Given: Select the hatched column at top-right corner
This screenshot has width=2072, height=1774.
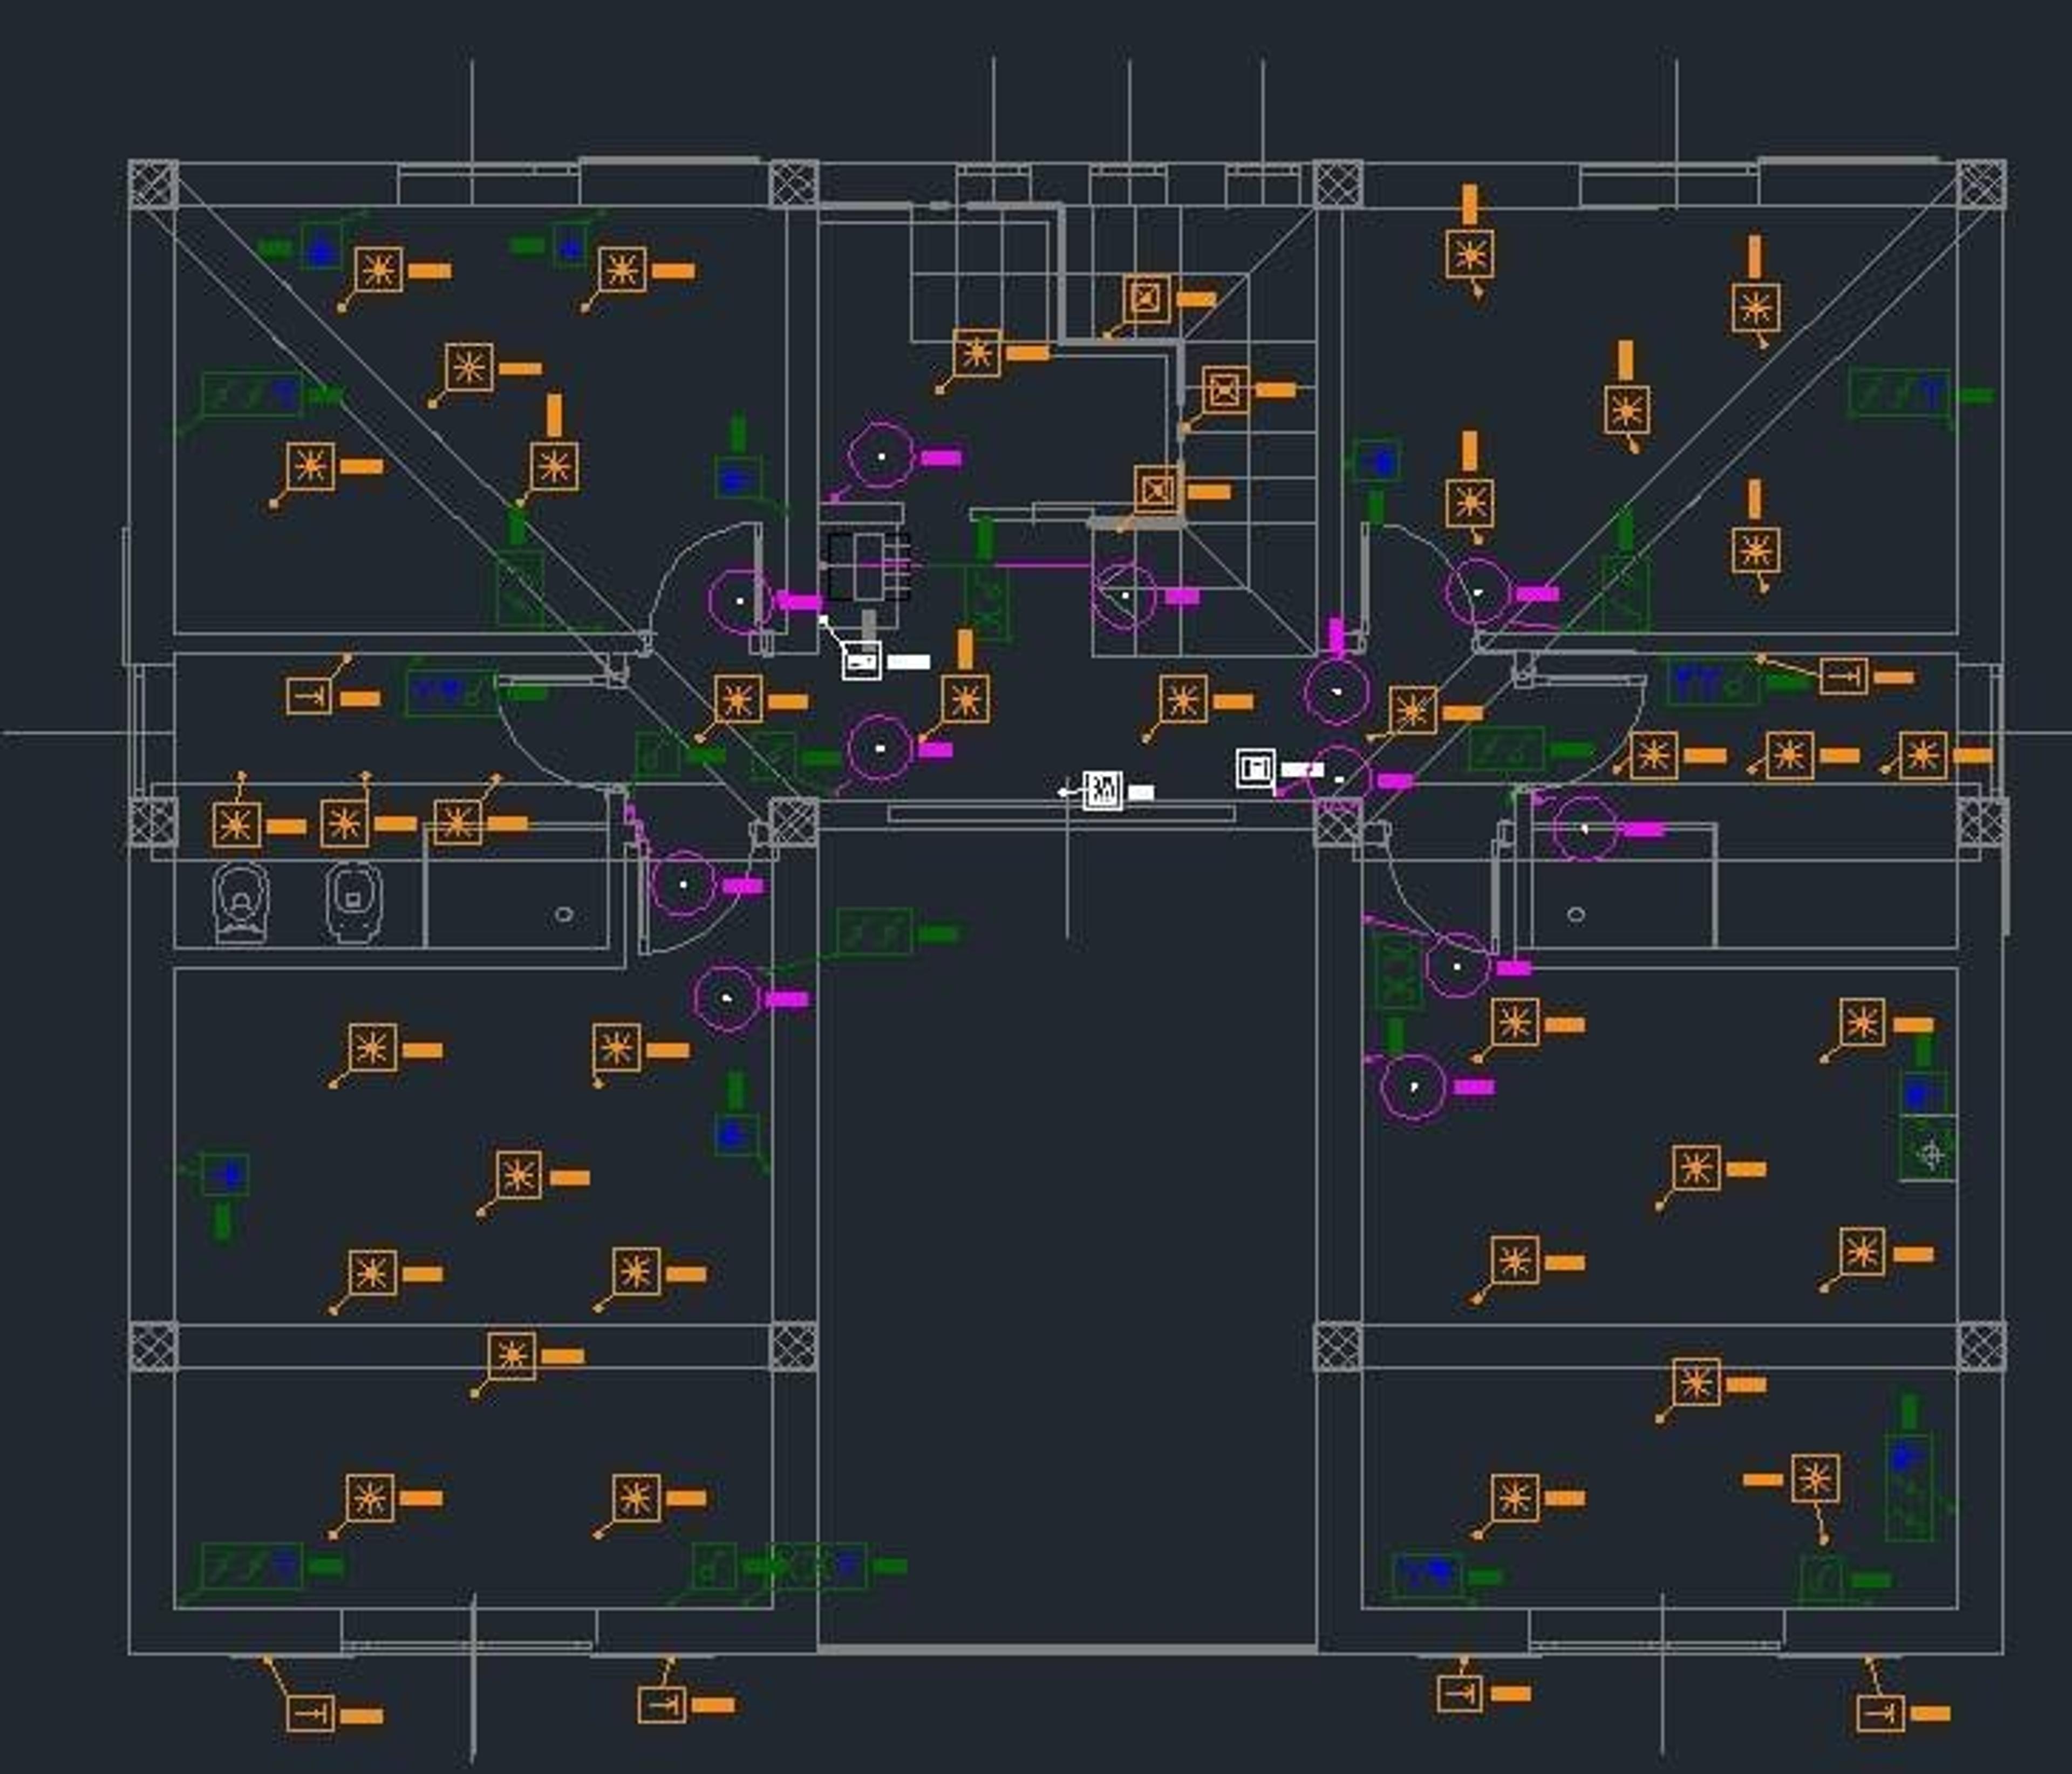Looking at the screenshot, I should point(1981,185).
